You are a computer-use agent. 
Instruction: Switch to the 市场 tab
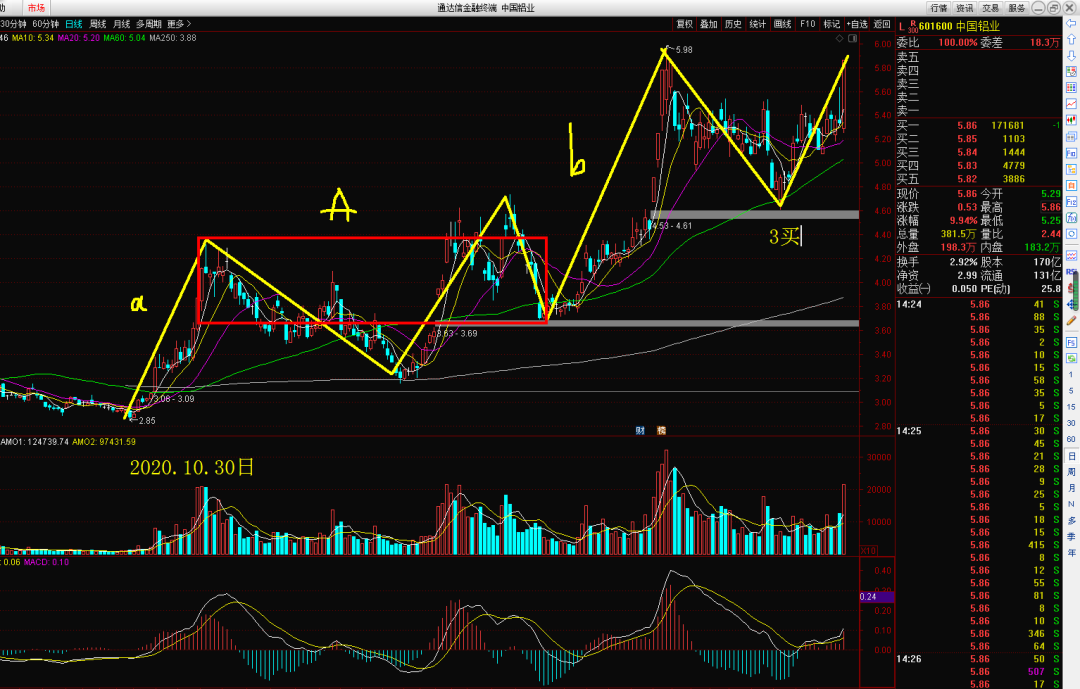click(x=36, y=8)
